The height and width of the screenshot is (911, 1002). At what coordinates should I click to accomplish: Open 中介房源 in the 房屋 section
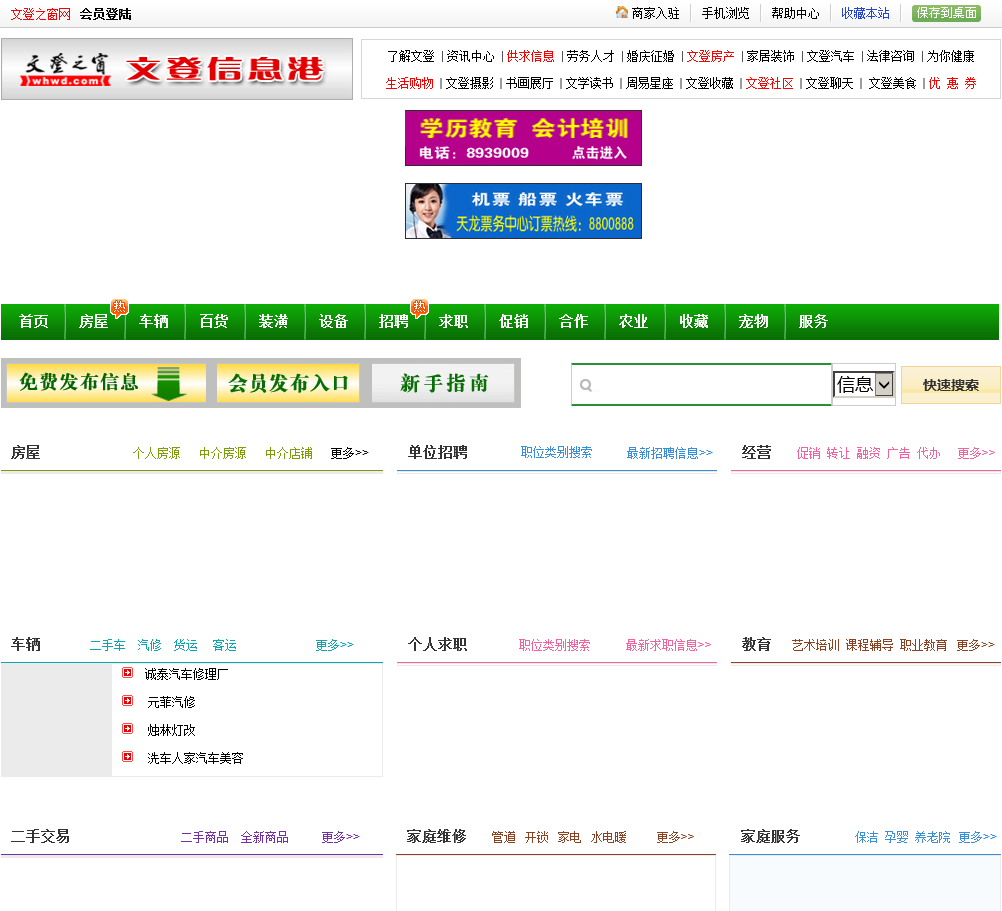pyautogui.click(x=222, y=454)
